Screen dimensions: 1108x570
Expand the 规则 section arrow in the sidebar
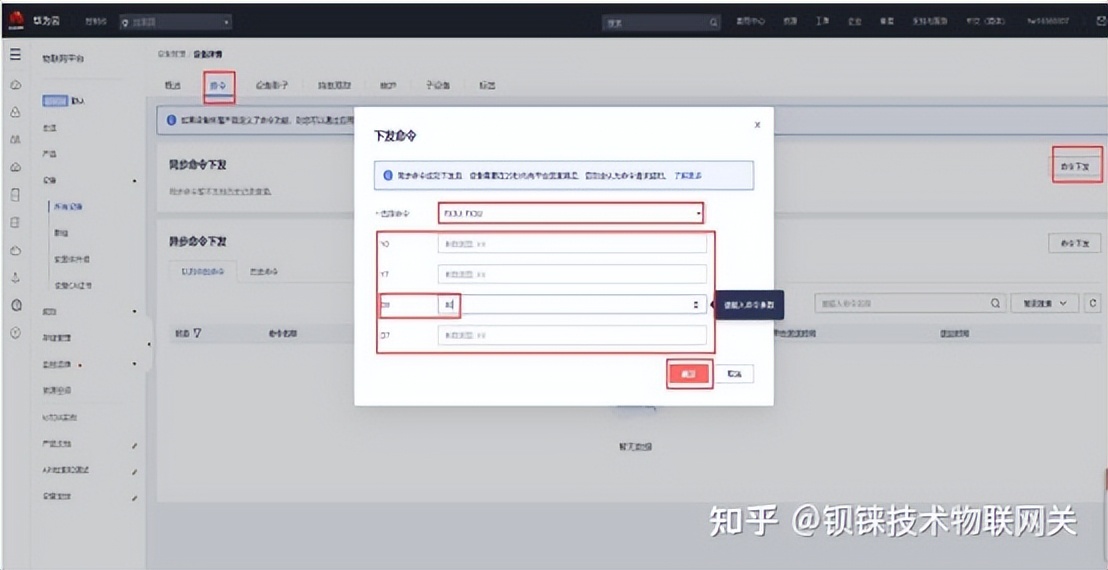pos(134,311)
